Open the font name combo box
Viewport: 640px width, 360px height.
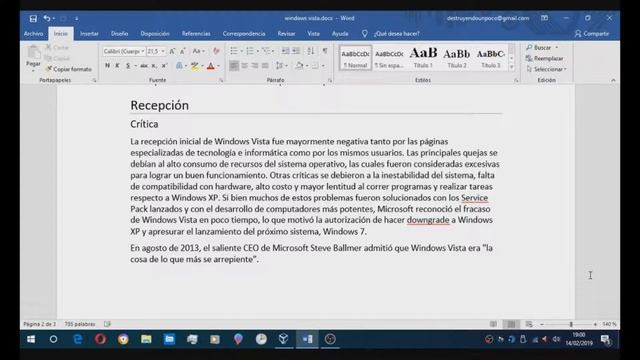pos(124,51)
